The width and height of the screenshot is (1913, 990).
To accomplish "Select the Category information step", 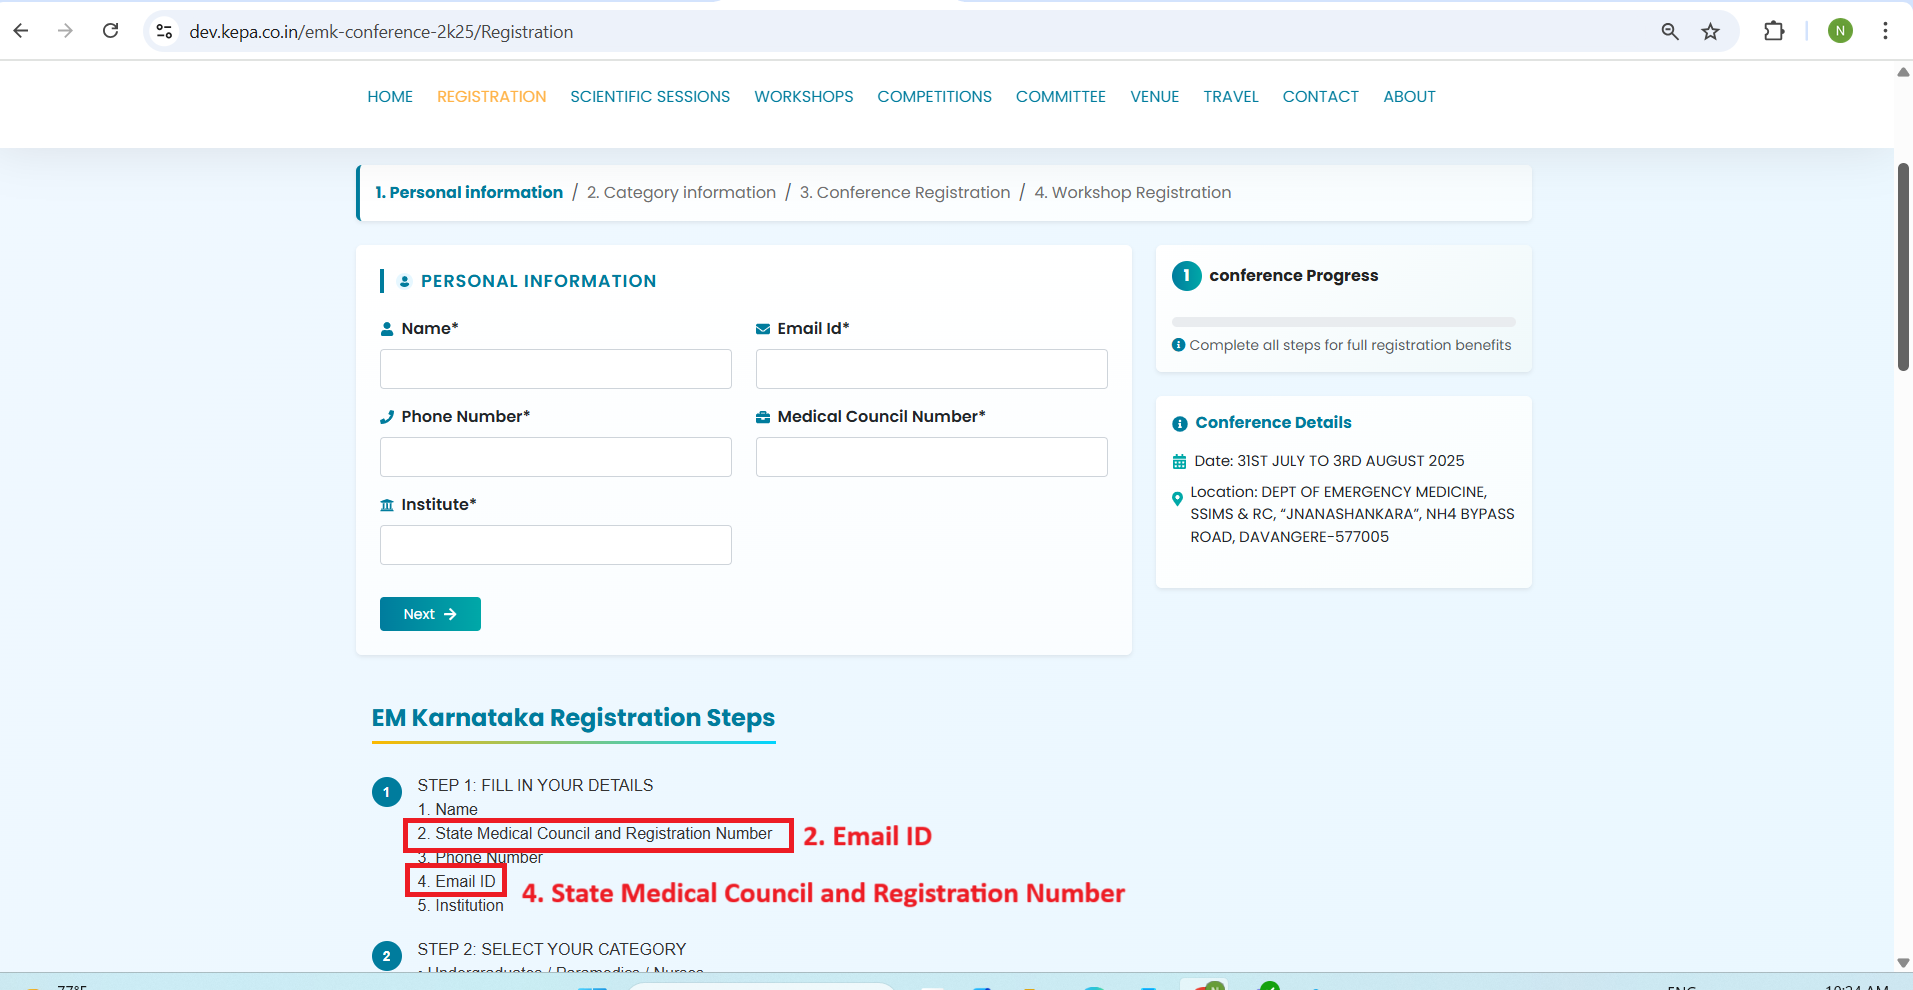I will click(x=681, y=193).
